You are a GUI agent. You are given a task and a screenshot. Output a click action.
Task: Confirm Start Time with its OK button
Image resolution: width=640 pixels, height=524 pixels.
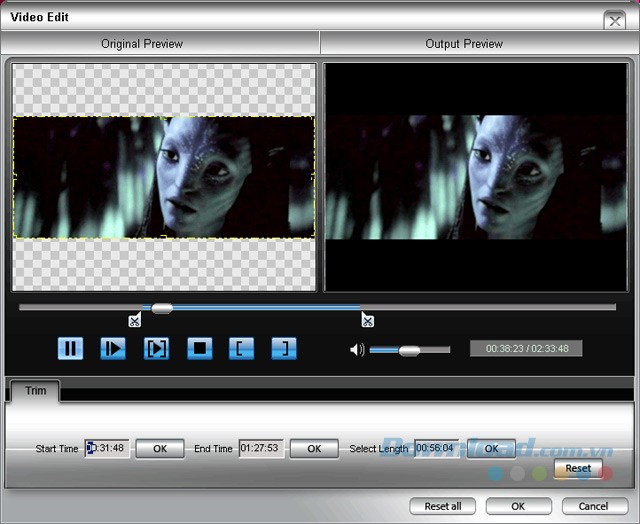click(160, 449)
